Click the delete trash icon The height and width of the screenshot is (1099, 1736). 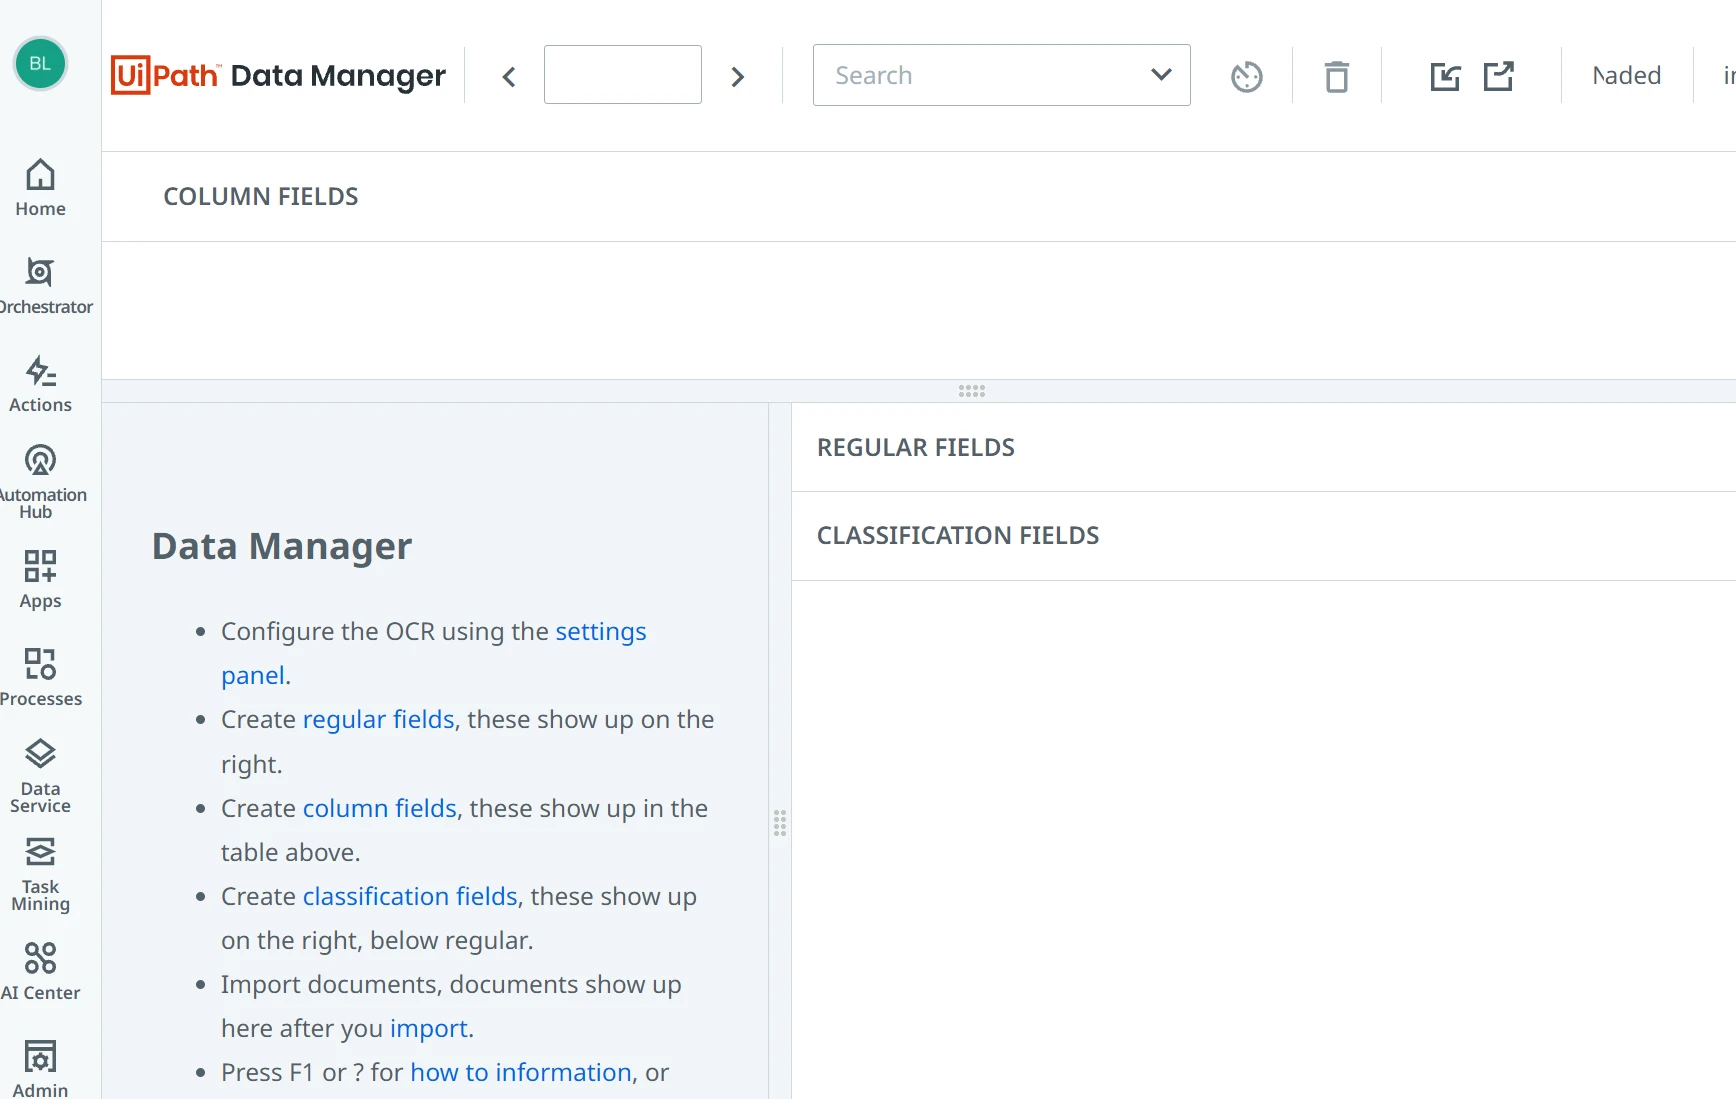point(1337,77)
